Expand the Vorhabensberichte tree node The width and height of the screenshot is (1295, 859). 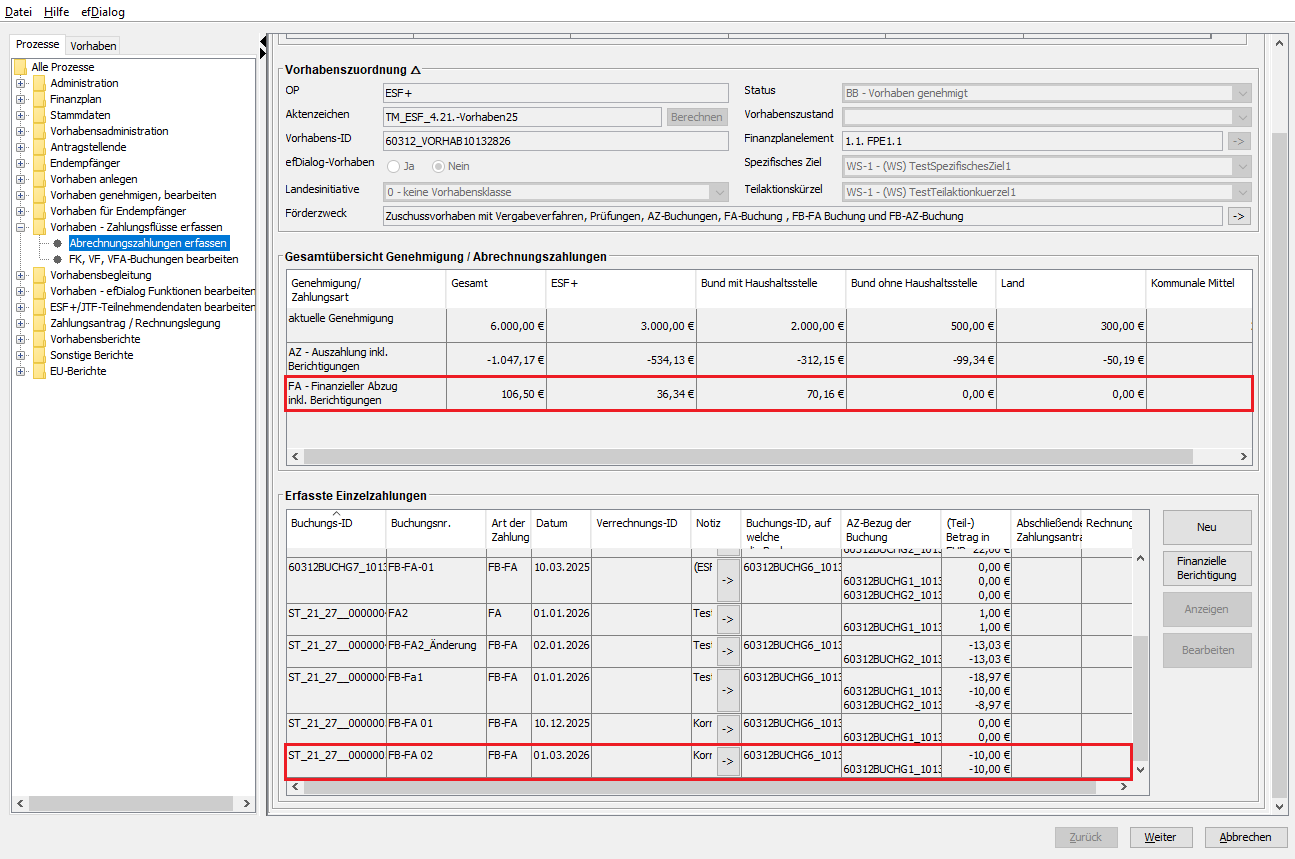tap(20, 339)
